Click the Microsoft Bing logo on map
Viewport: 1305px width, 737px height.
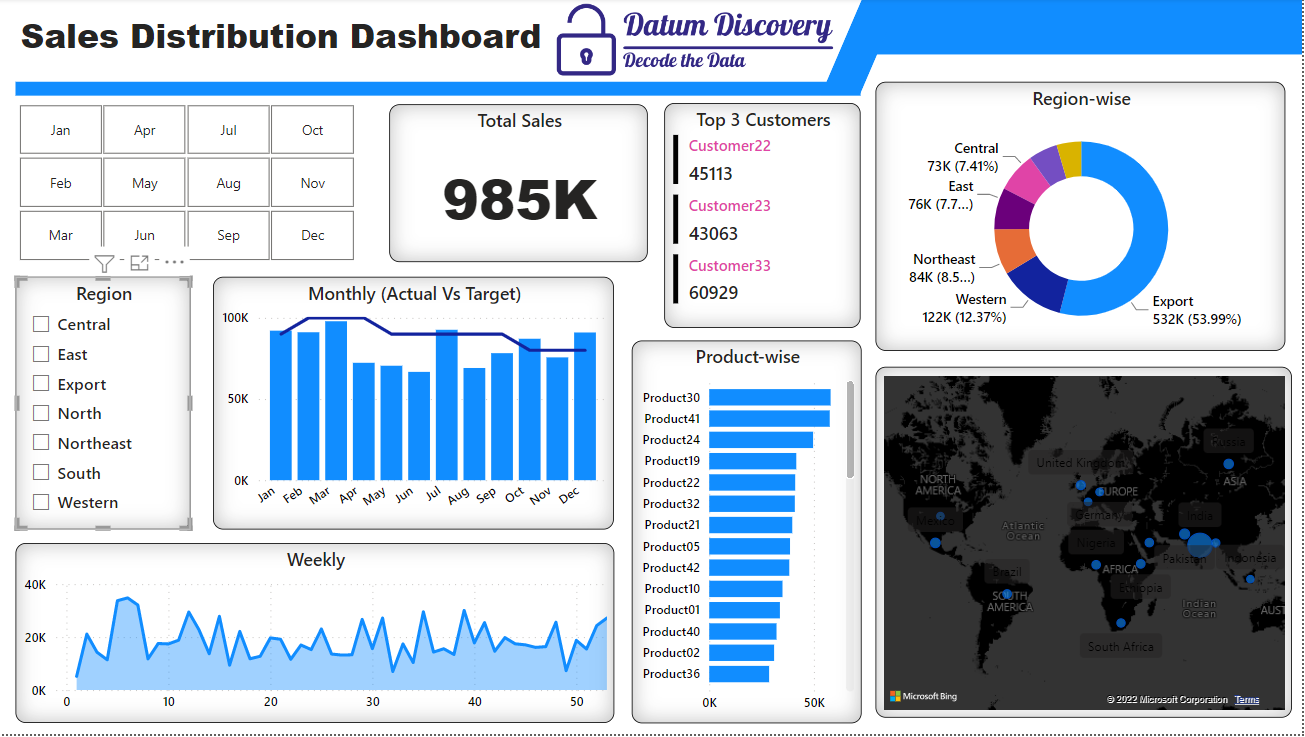pyautogui.click(x=923, y=696)
